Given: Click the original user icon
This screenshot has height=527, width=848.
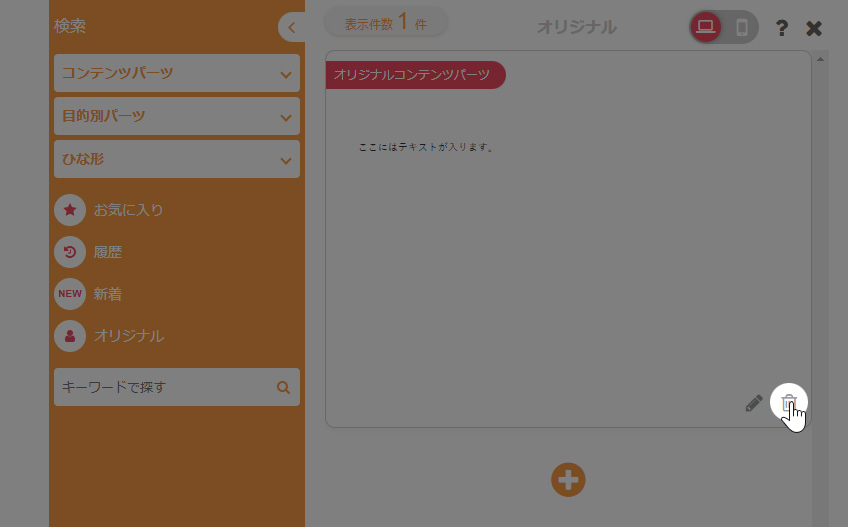Looking at the screenshot, I should (70, 336).
